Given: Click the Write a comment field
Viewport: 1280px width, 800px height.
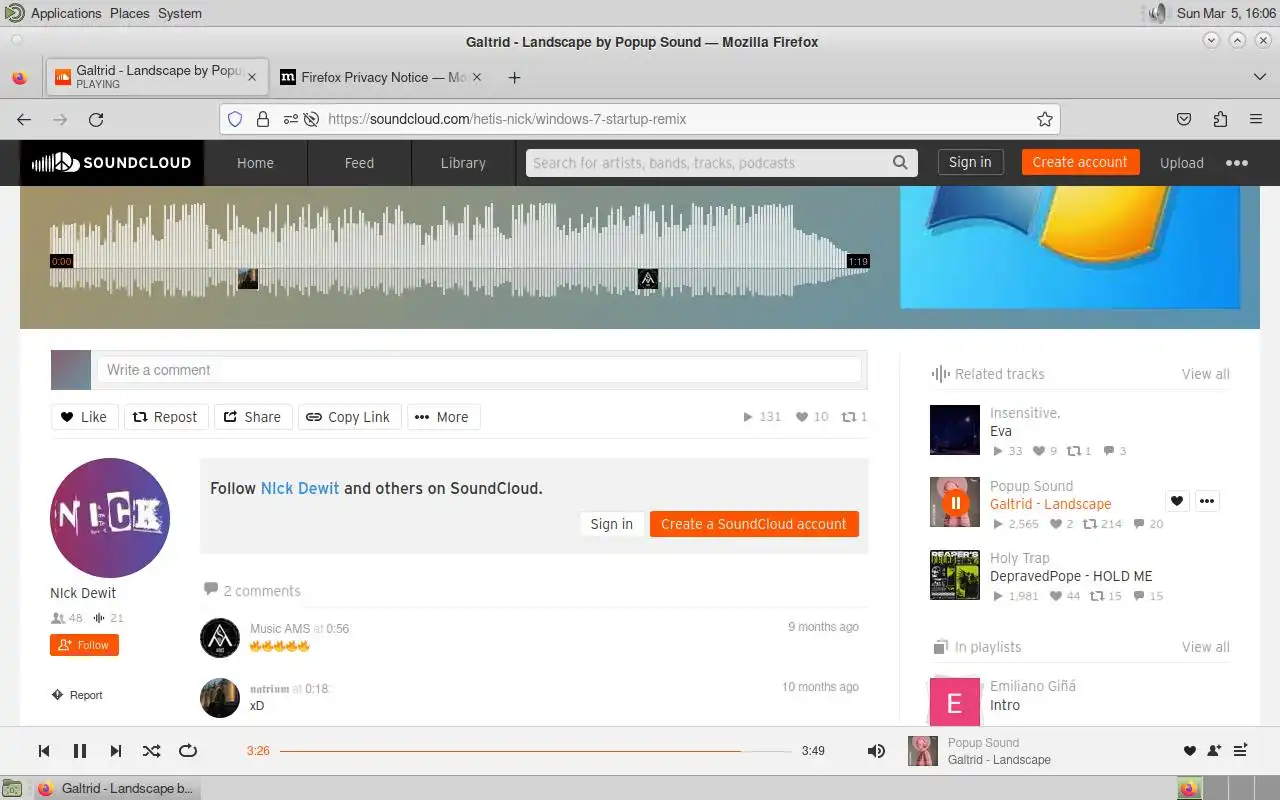Looking at the screenshot, I should 479,370.
